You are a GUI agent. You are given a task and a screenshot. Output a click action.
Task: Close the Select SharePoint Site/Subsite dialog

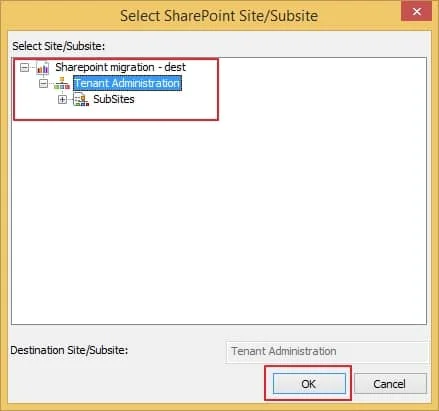(x=416, y=12)
